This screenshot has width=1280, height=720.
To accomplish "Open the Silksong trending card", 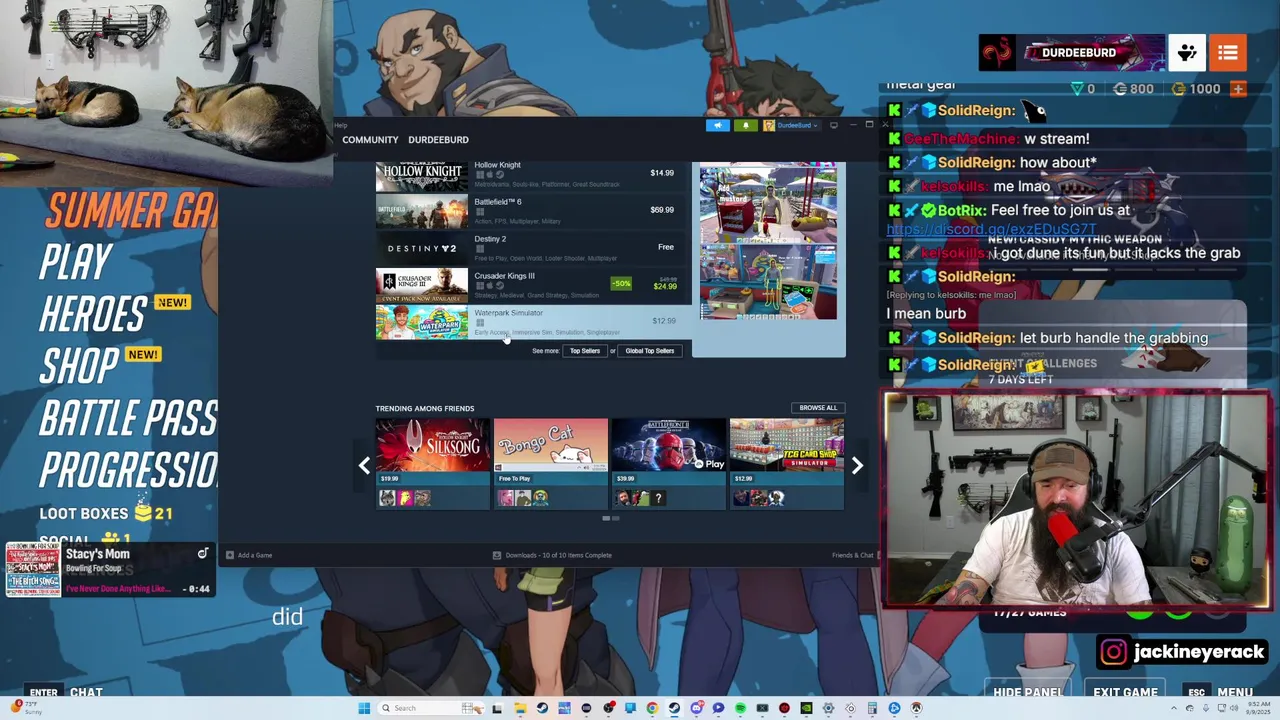I will (432, 464).
